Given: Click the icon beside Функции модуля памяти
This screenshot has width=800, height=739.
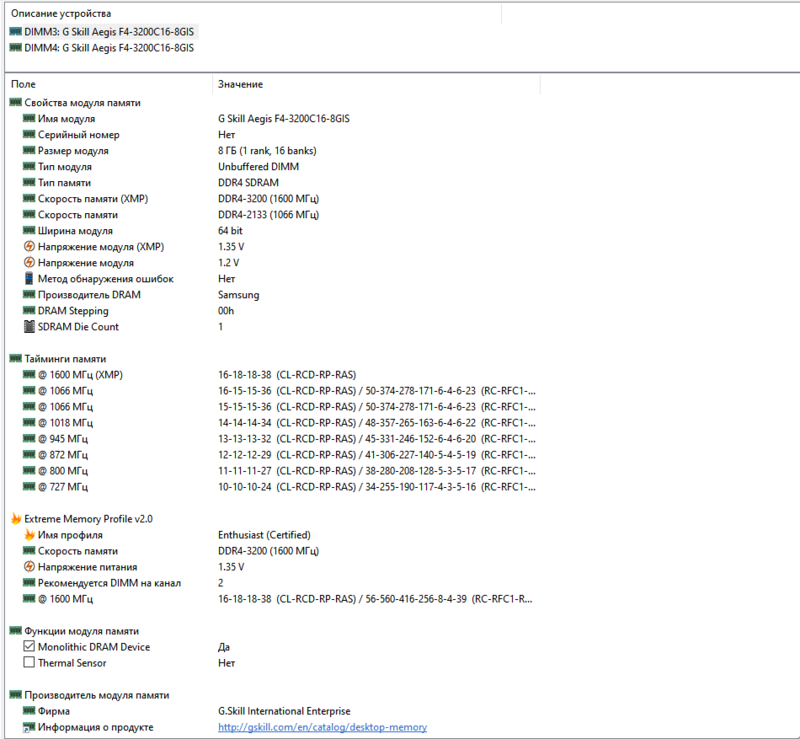Looking at the screenshot, I should coord(15,631).
